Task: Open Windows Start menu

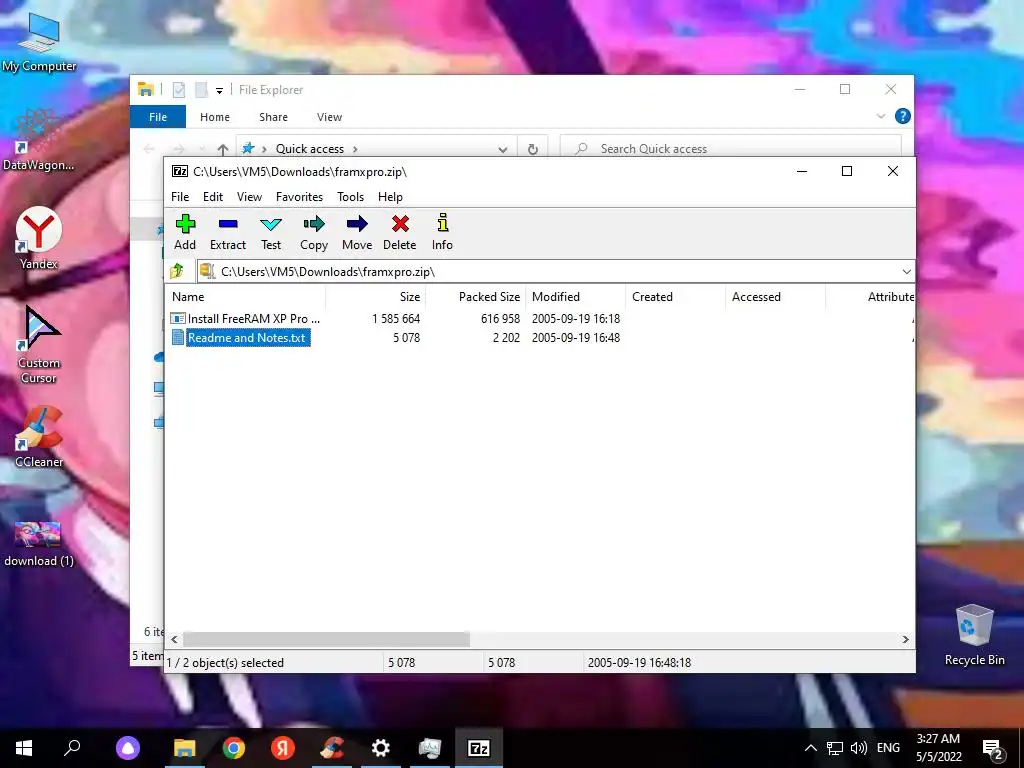Action: (x=24, y=748)
